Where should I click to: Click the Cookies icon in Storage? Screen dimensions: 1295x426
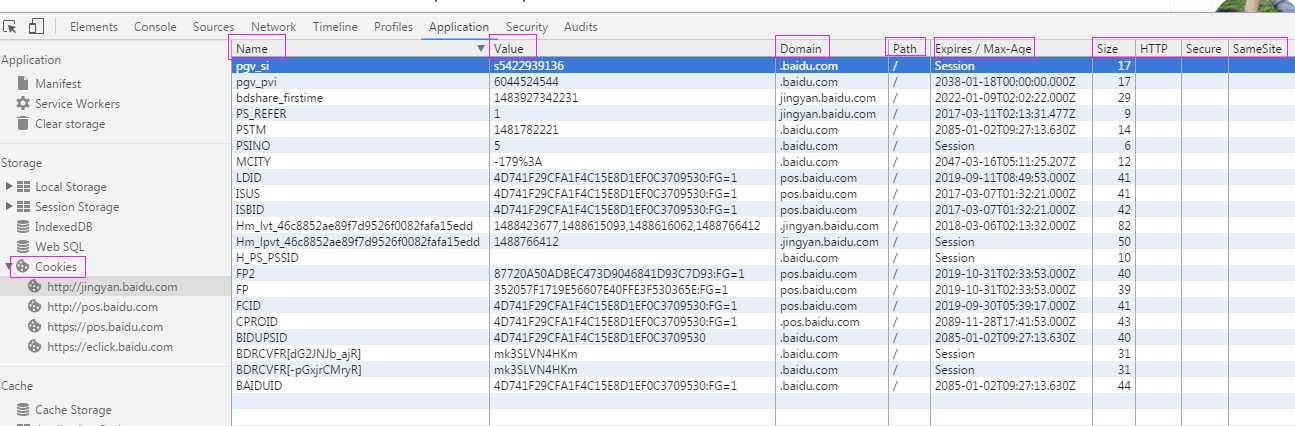[x=23, y=267]
